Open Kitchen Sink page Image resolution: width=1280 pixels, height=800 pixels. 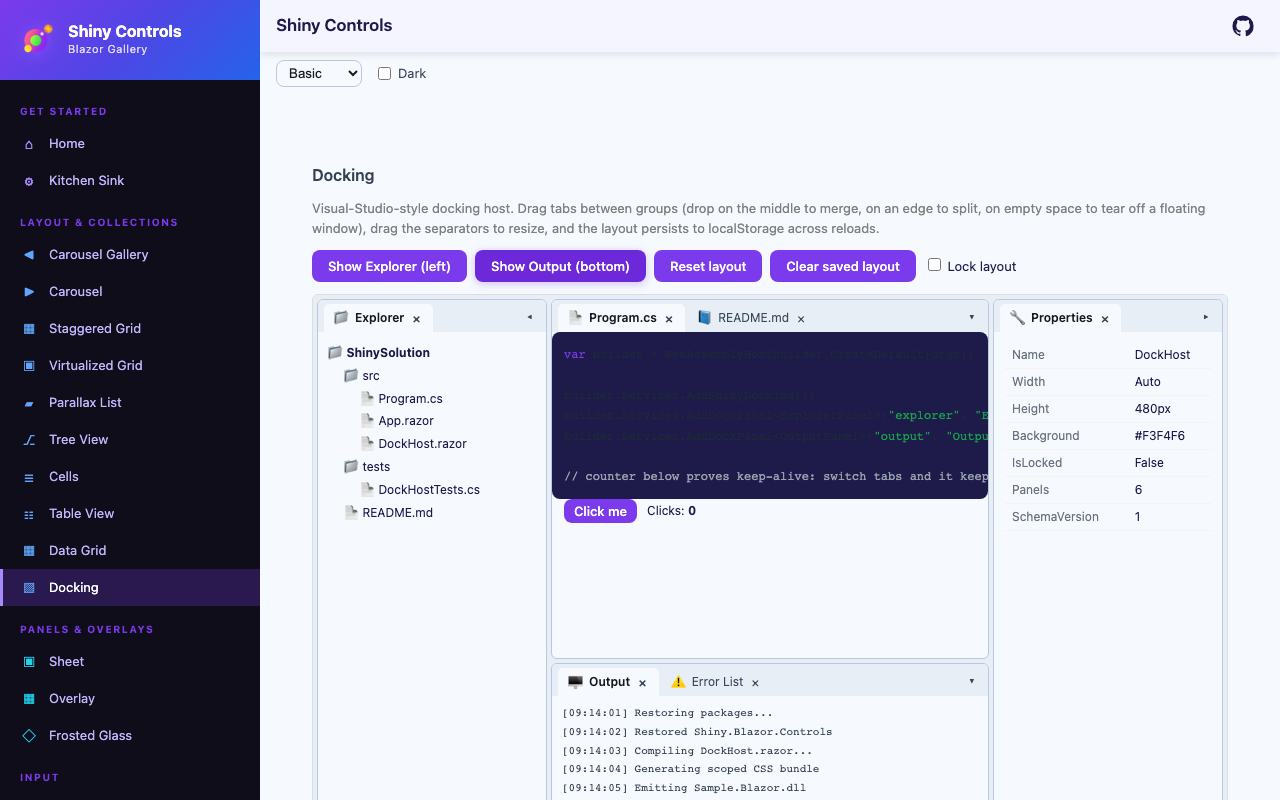130,181
